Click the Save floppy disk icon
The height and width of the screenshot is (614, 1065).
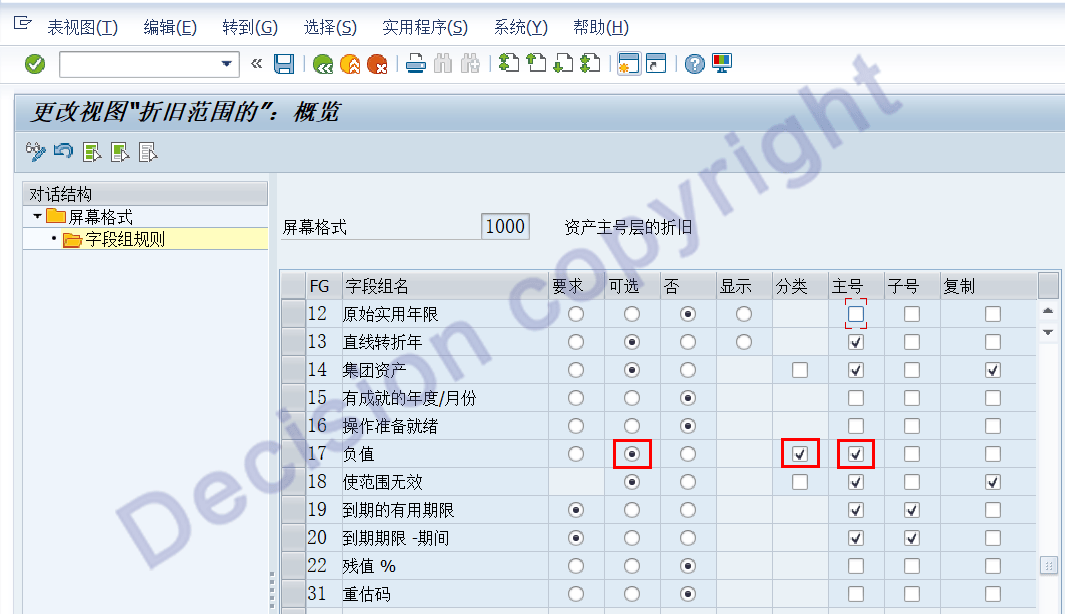coord(284,65)
